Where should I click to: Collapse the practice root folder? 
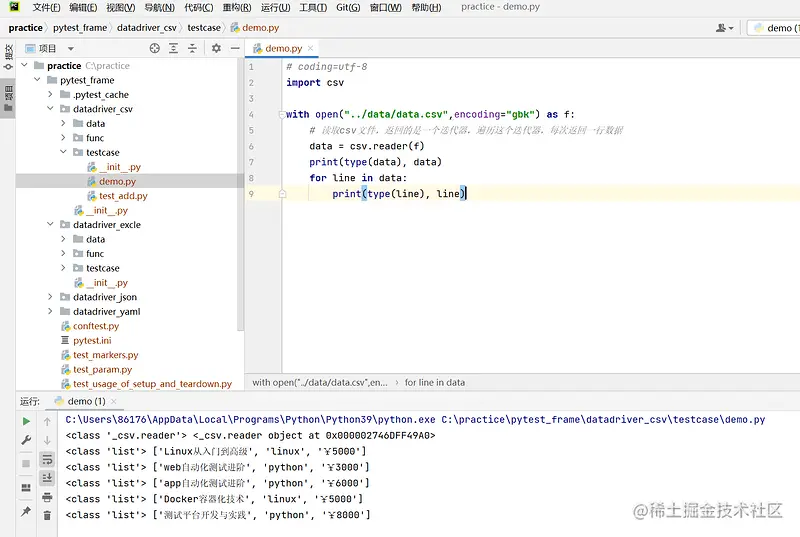(x=24, y=65)
